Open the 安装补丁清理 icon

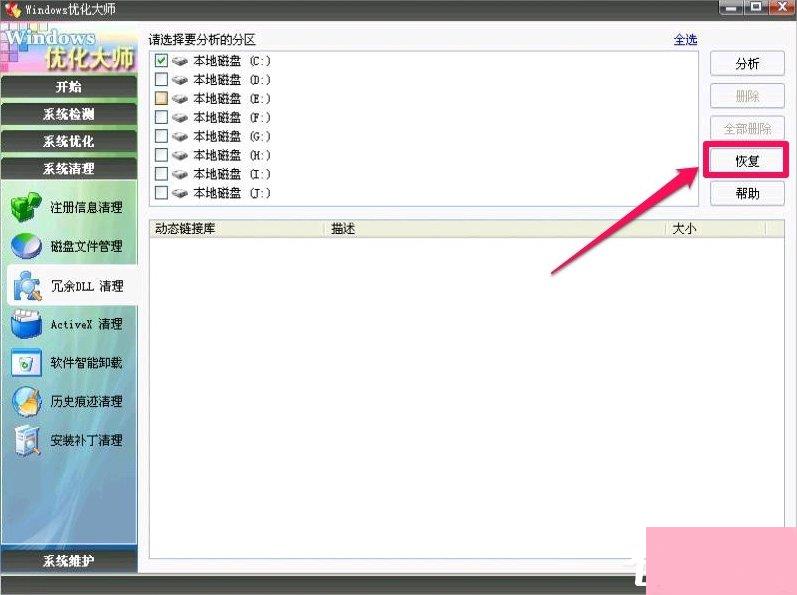(27, 440)
